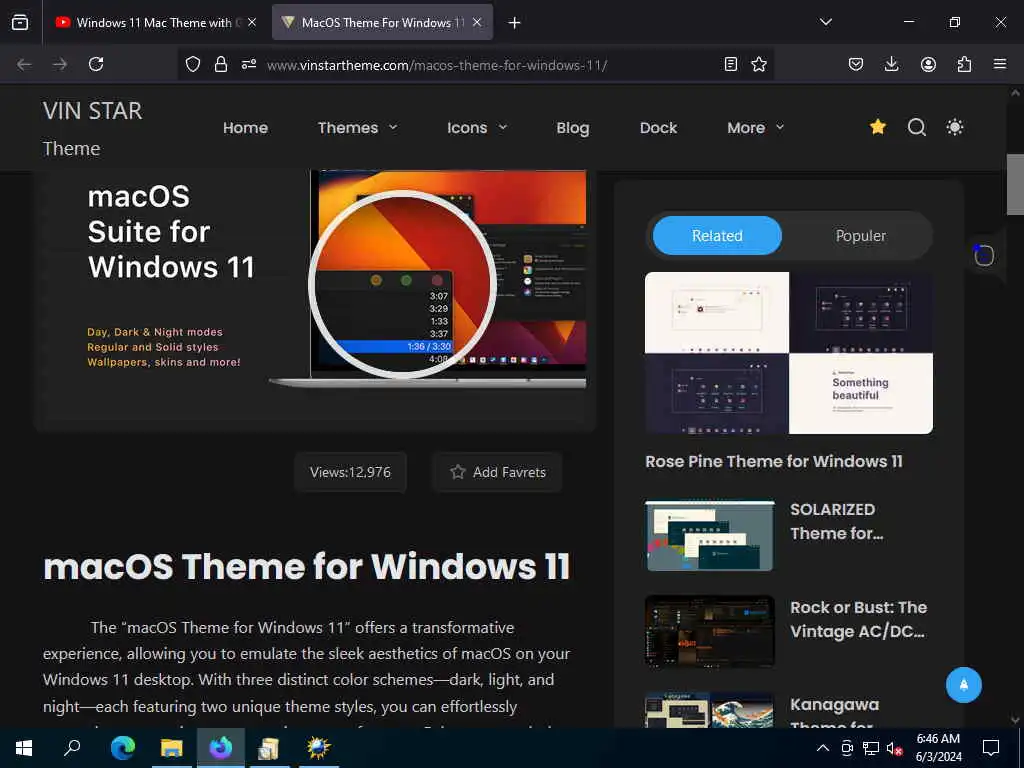Viewport: 1024px width, 768px height.
Task: Click the muted volume tray icon
Action: pos(895,748)
